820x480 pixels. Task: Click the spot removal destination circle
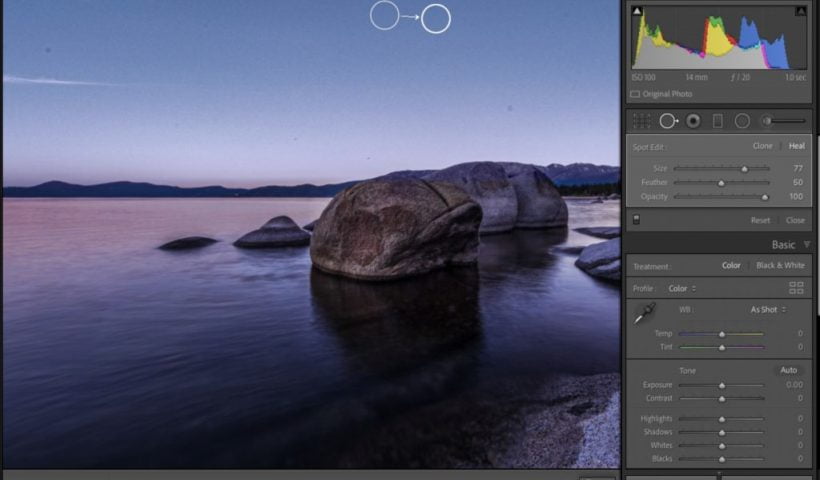[436, 18]
